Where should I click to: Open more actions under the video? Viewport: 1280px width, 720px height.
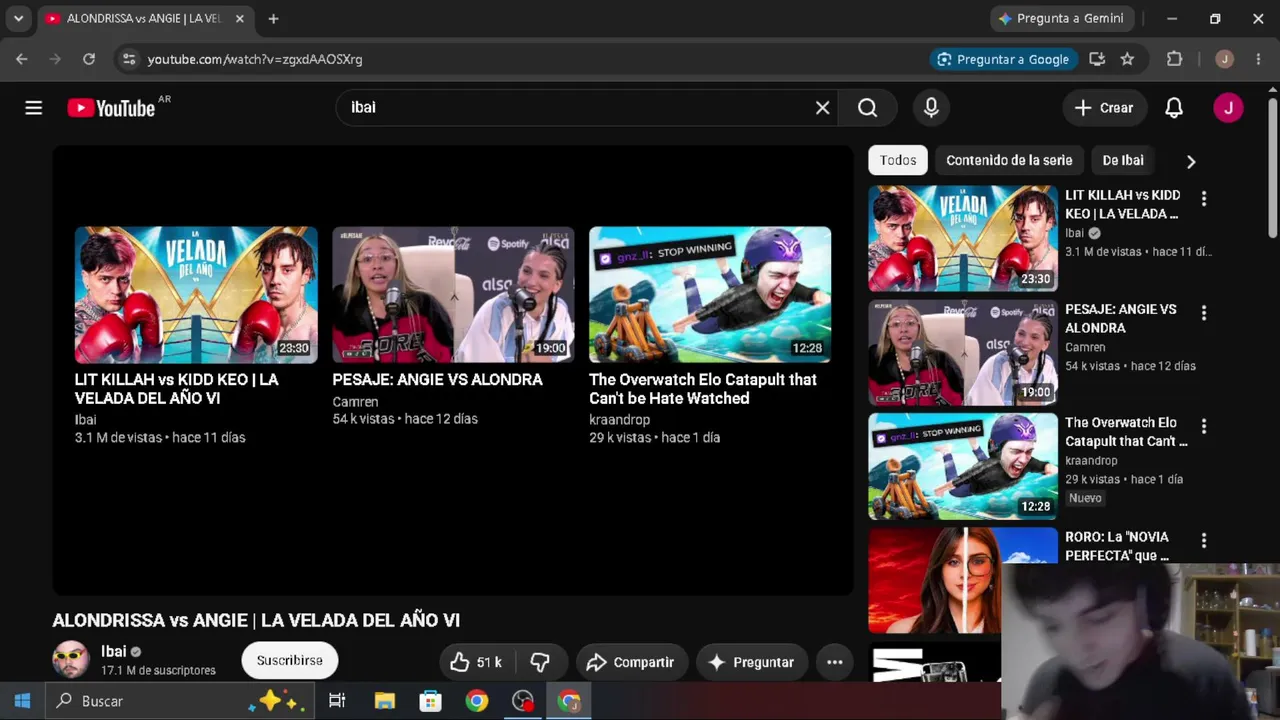pyautogui.click(x=835, y=662)
